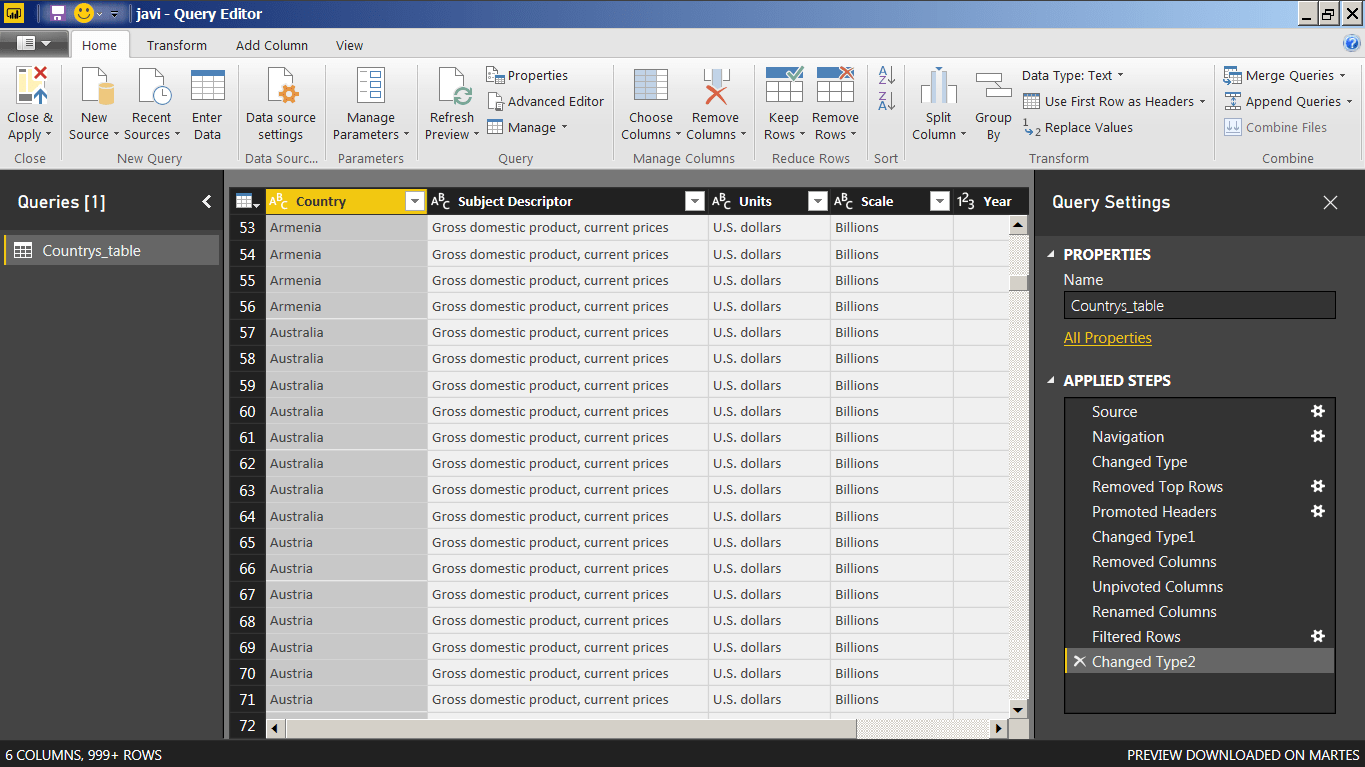
Task: Edit the query Name field
Action: [1198, 304]
